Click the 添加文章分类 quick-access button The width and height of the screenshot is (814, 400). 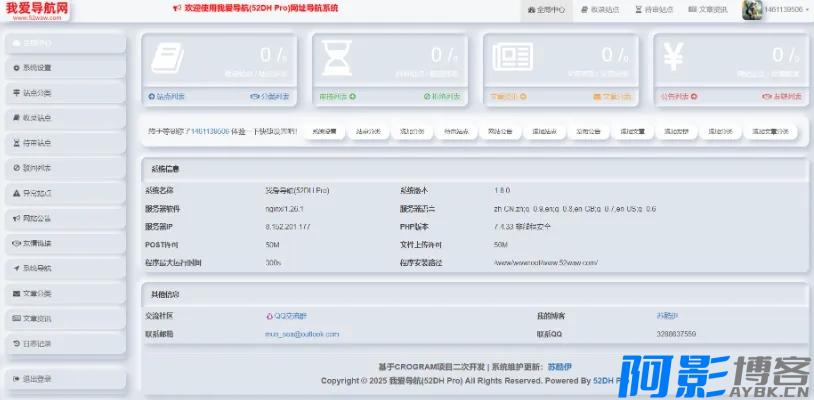[770, 132]
